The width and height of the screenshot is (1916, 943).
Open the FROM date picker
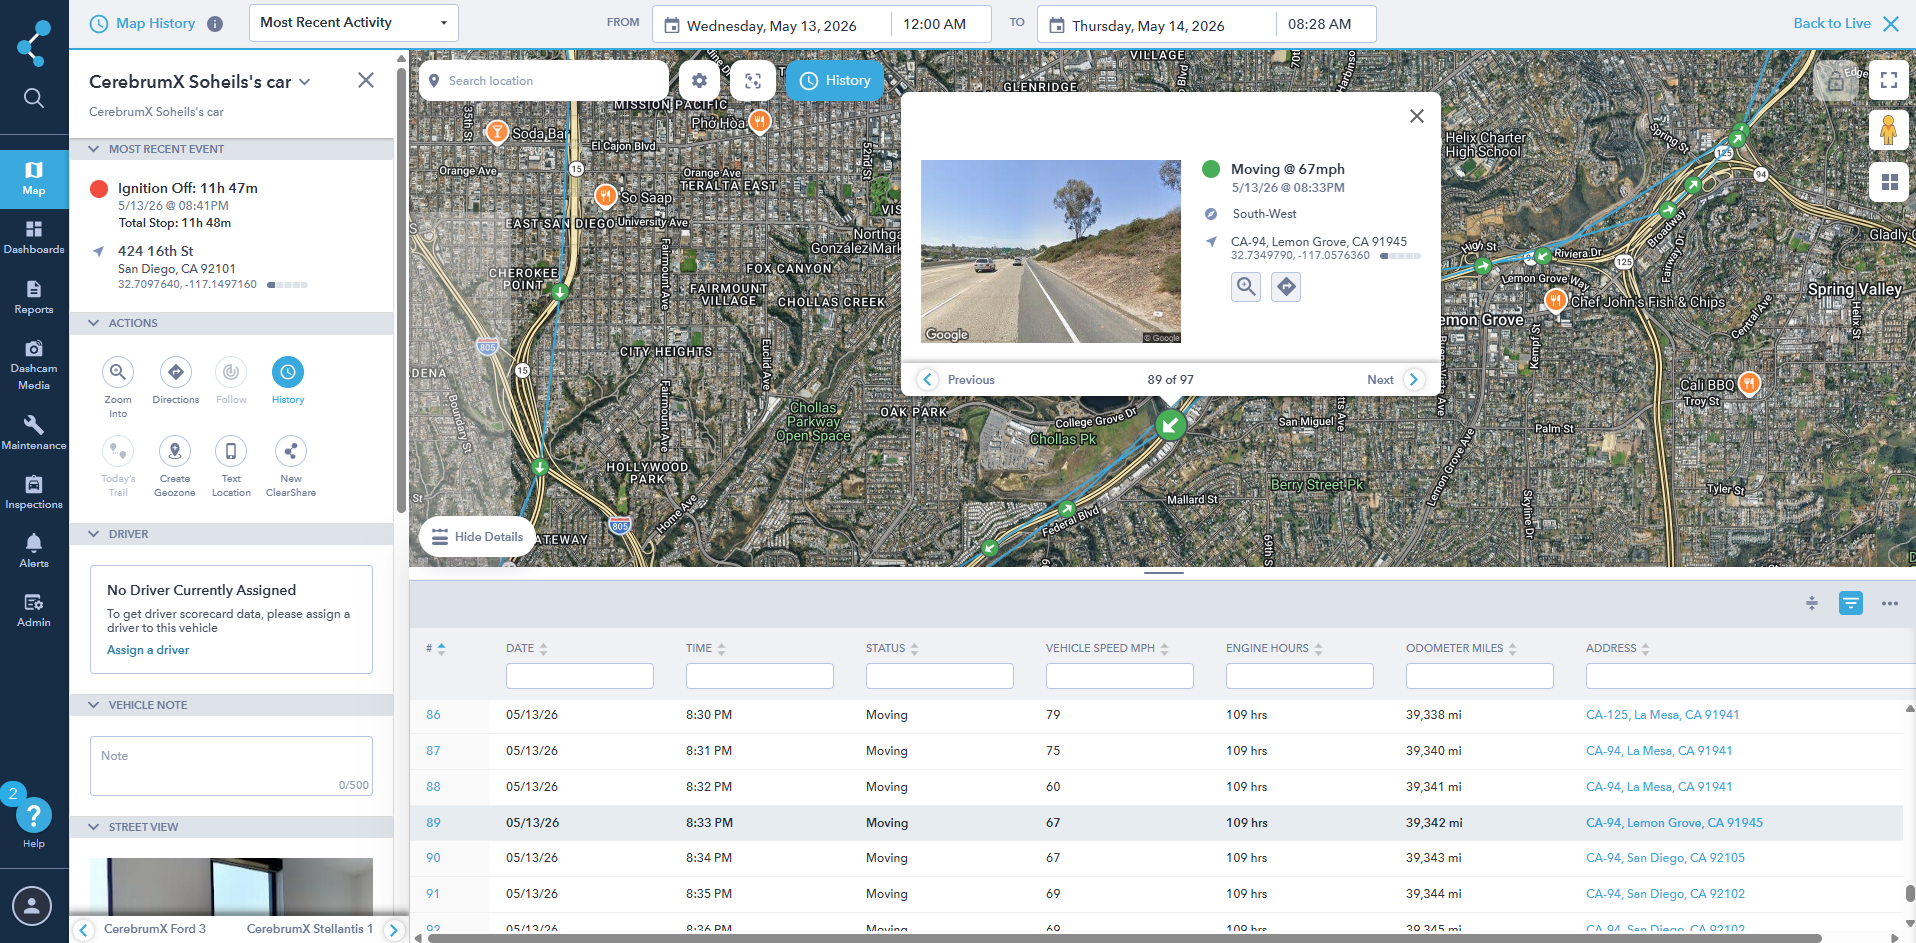(771, 25)
